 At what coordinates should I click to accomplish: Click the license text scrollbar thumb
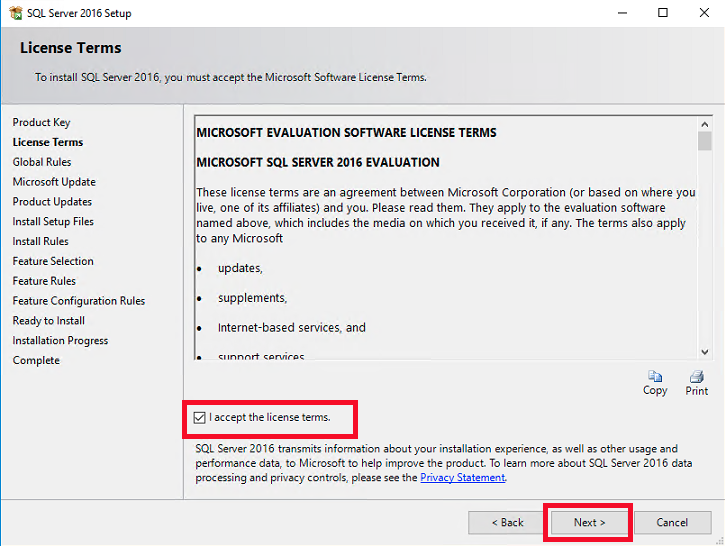705,141
